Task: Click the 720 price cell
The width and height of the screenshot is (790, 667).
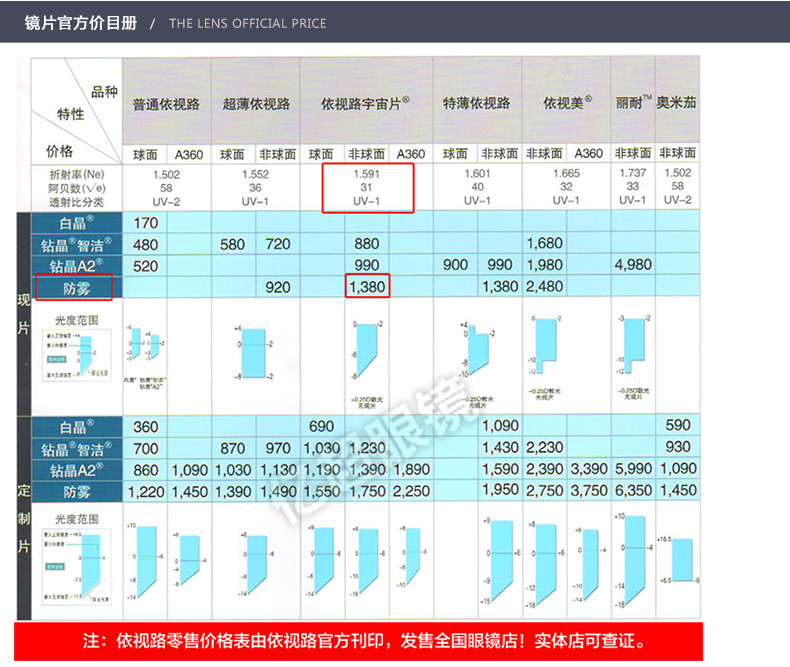Action: pyautogui.click(x=278, y=244)
